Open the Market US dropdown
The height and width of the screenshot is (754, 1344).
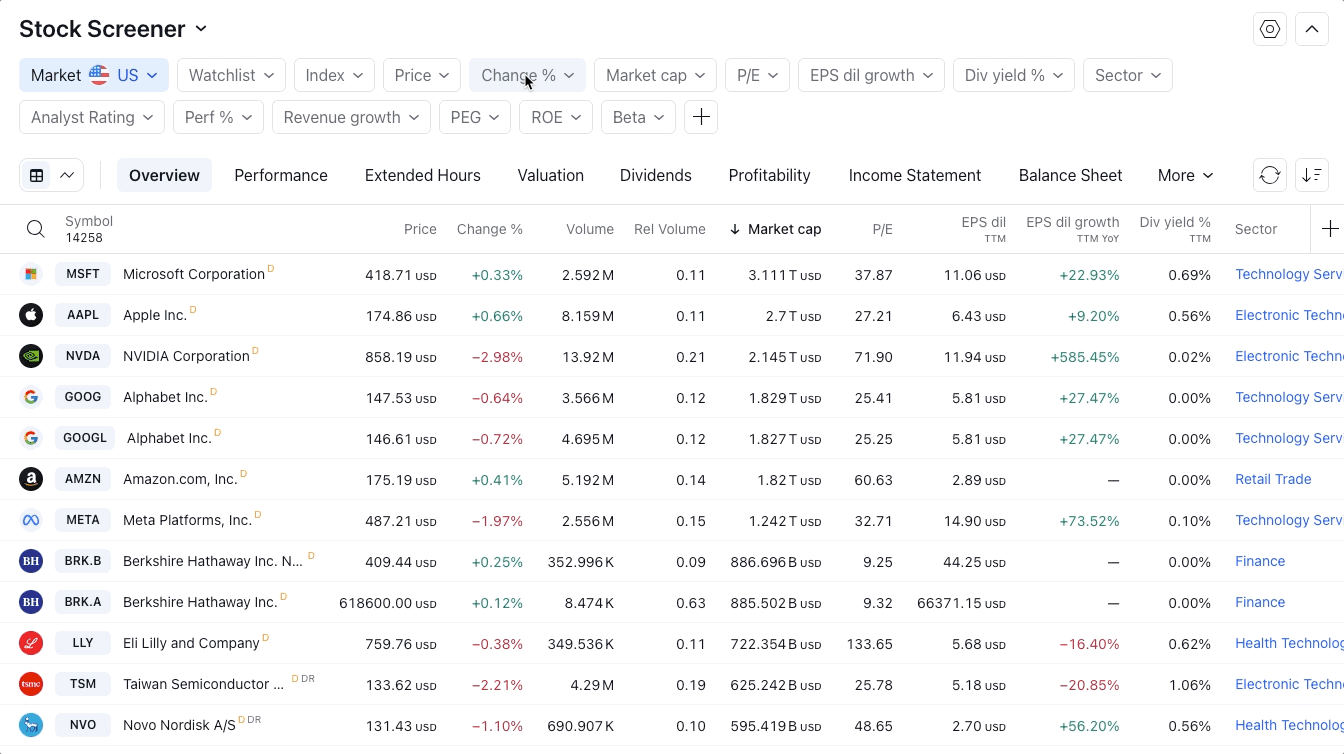(94, 75)
